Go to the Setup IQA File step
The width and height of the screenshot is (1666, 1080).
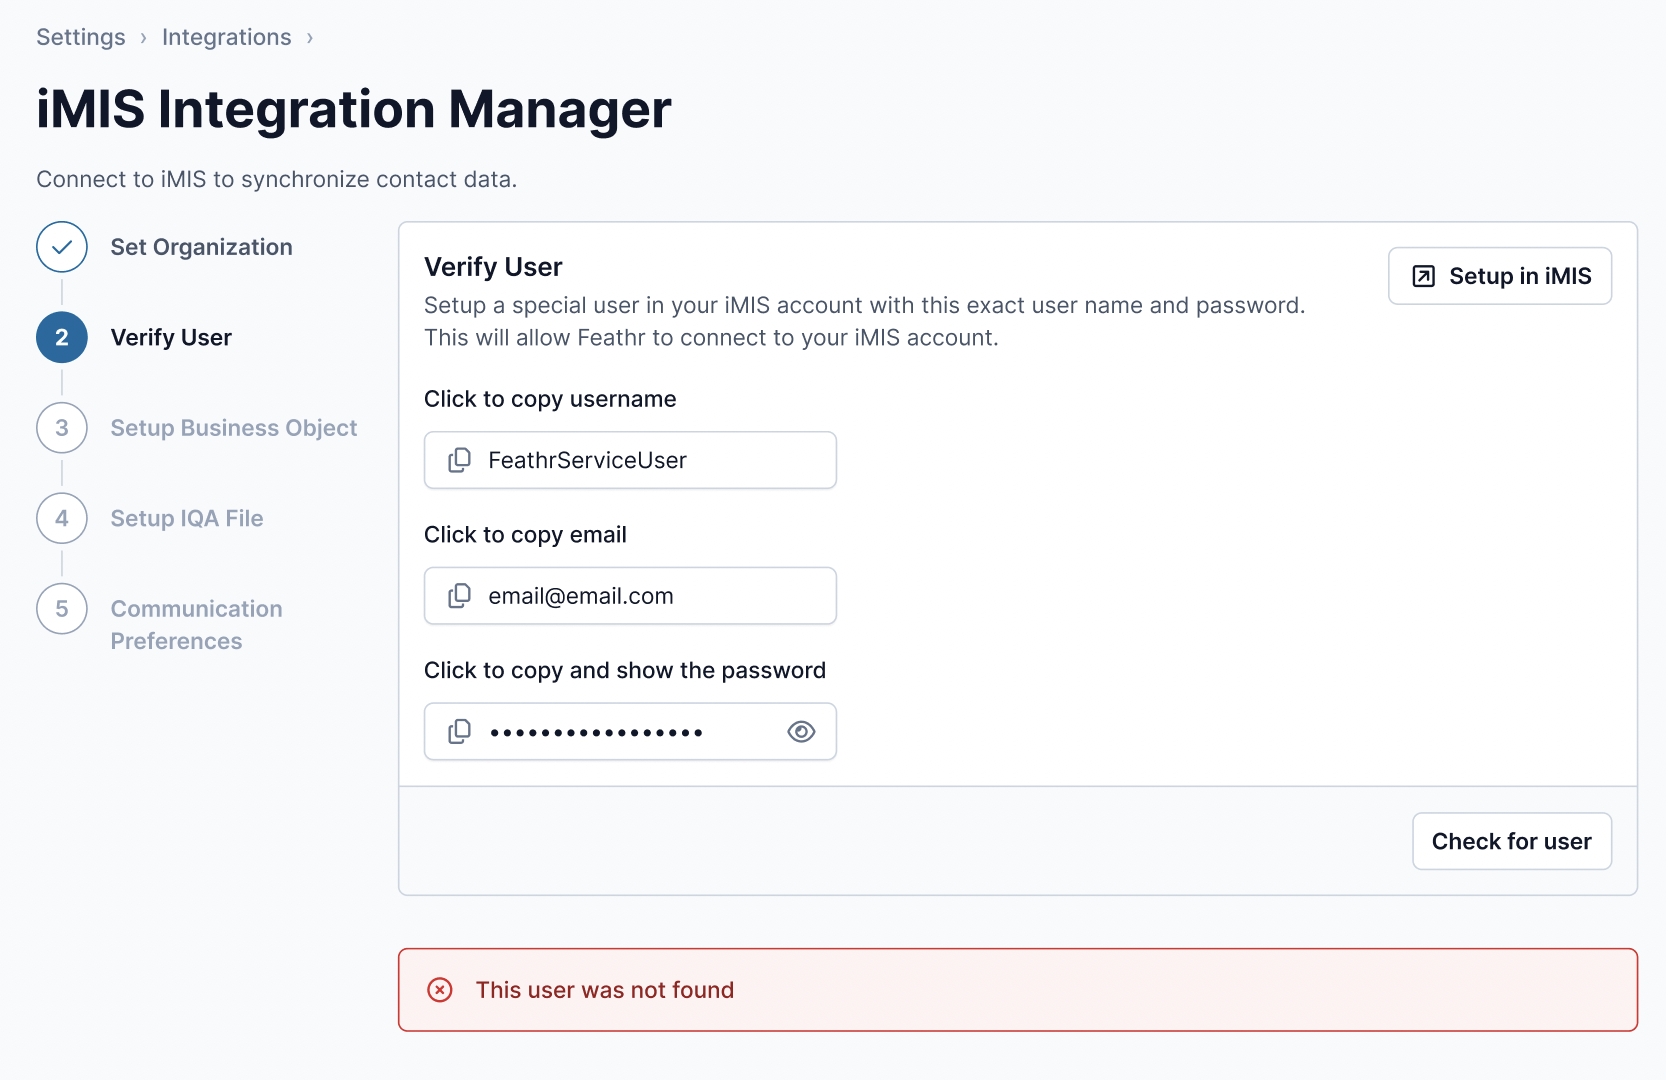187,518
